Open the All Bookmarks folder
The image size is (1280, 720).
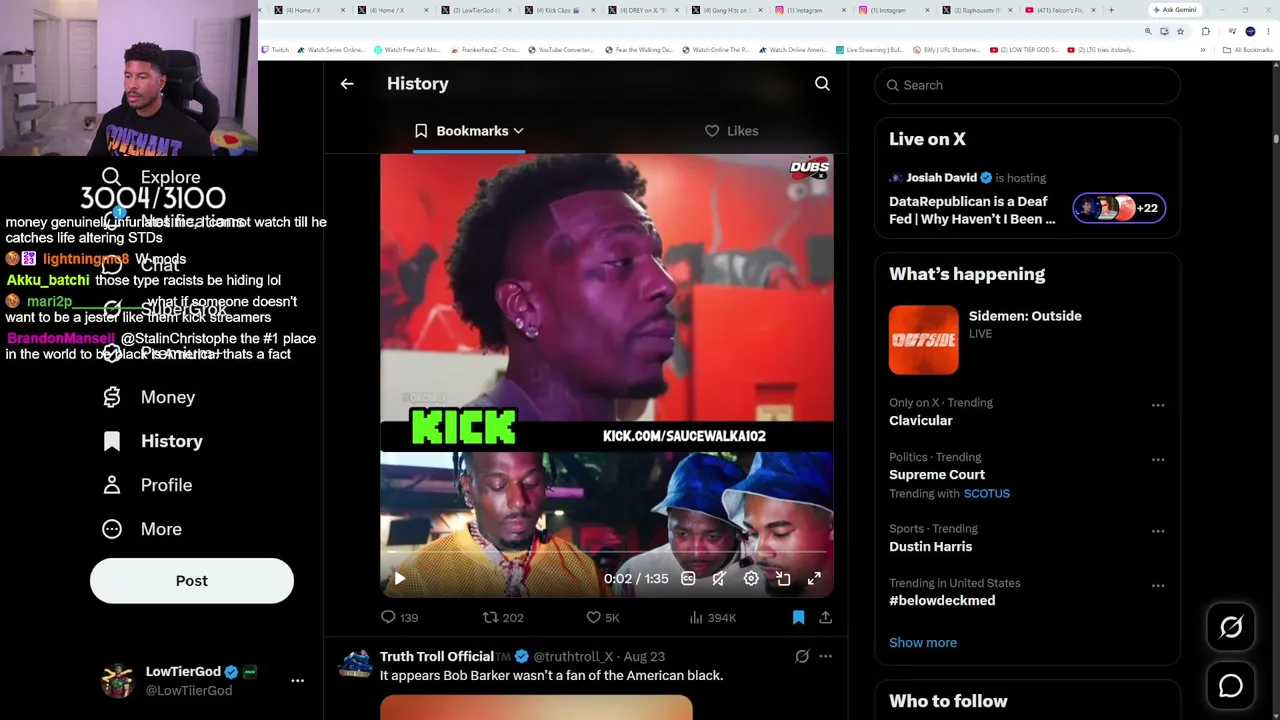(1247, 50)
